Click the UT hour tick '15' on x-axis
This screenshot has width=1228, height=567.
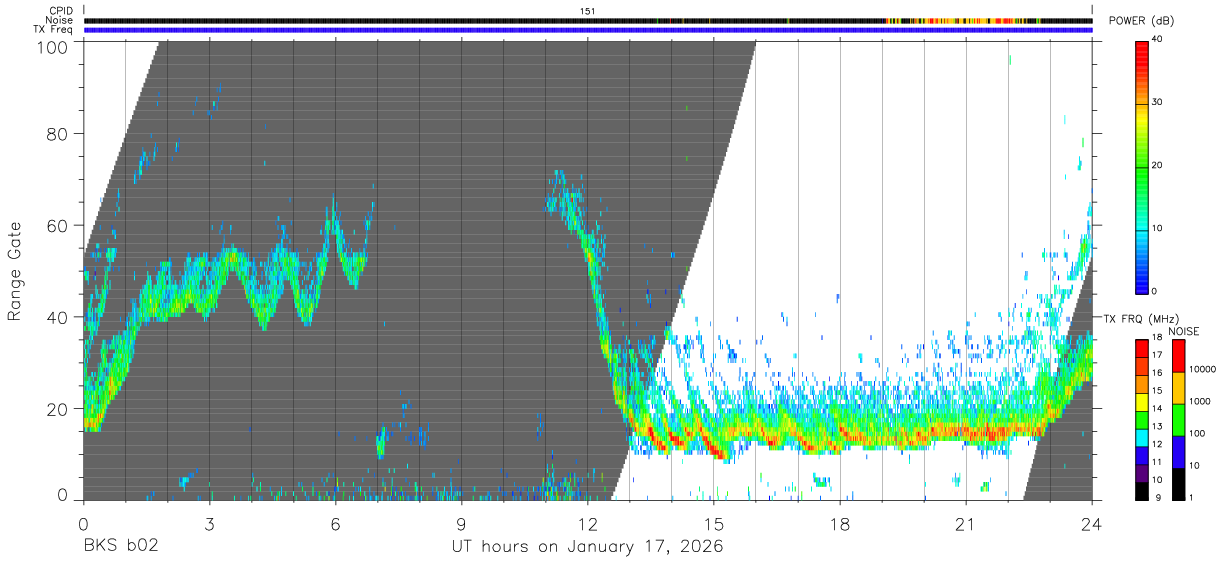[714, 523]
